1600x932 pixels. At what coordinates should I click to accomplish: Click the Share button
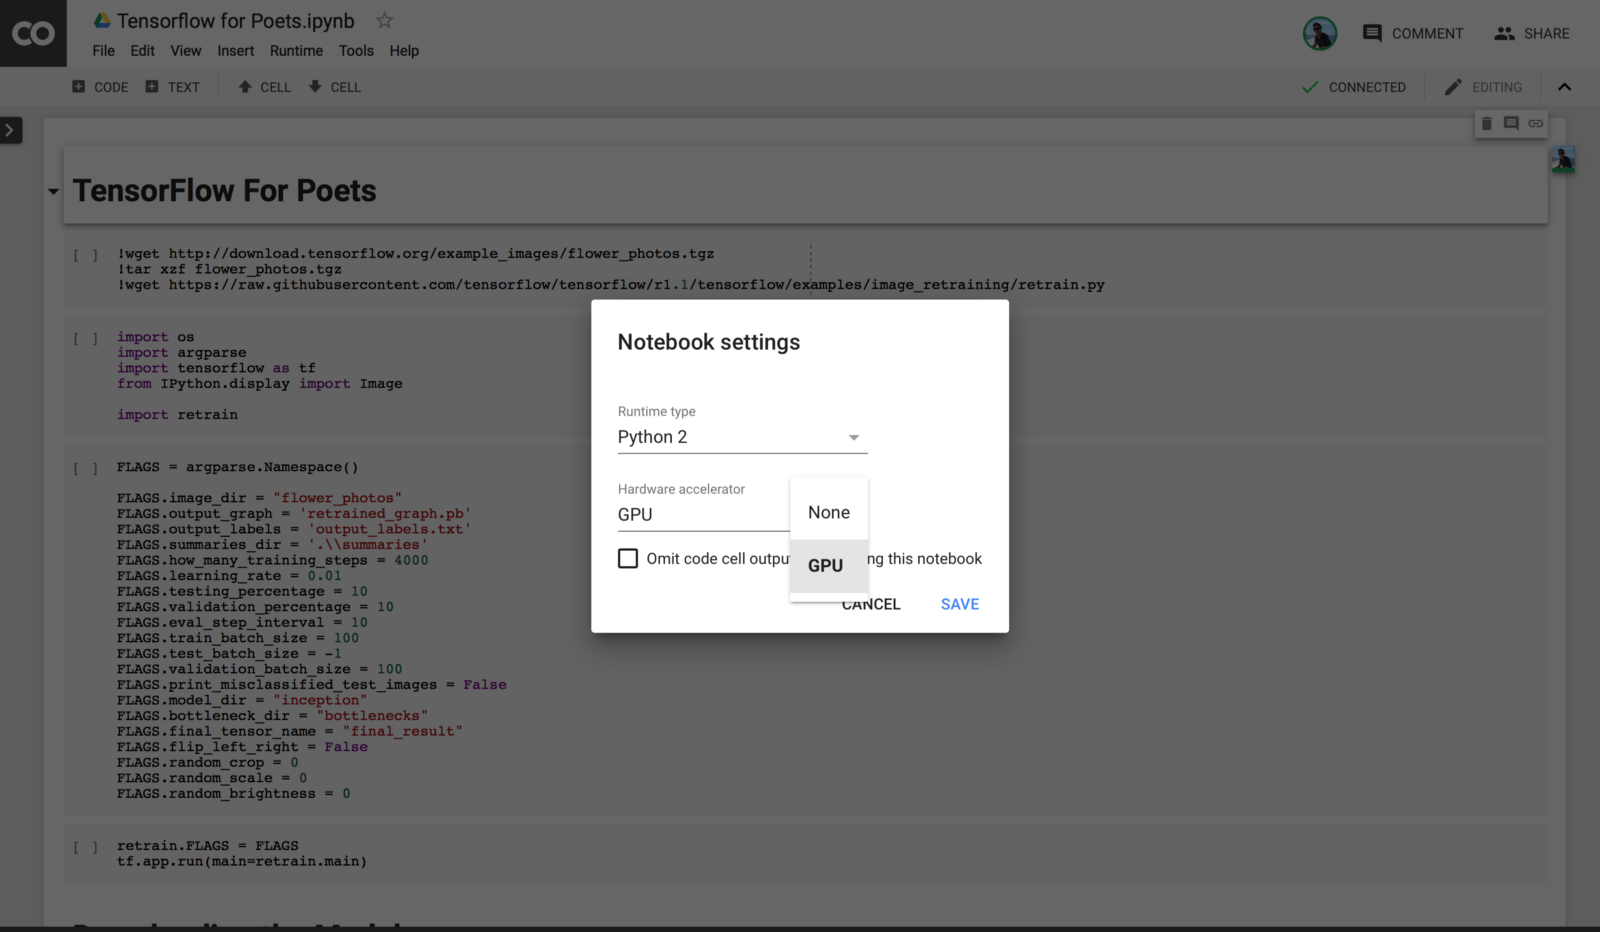point(1531,33)
